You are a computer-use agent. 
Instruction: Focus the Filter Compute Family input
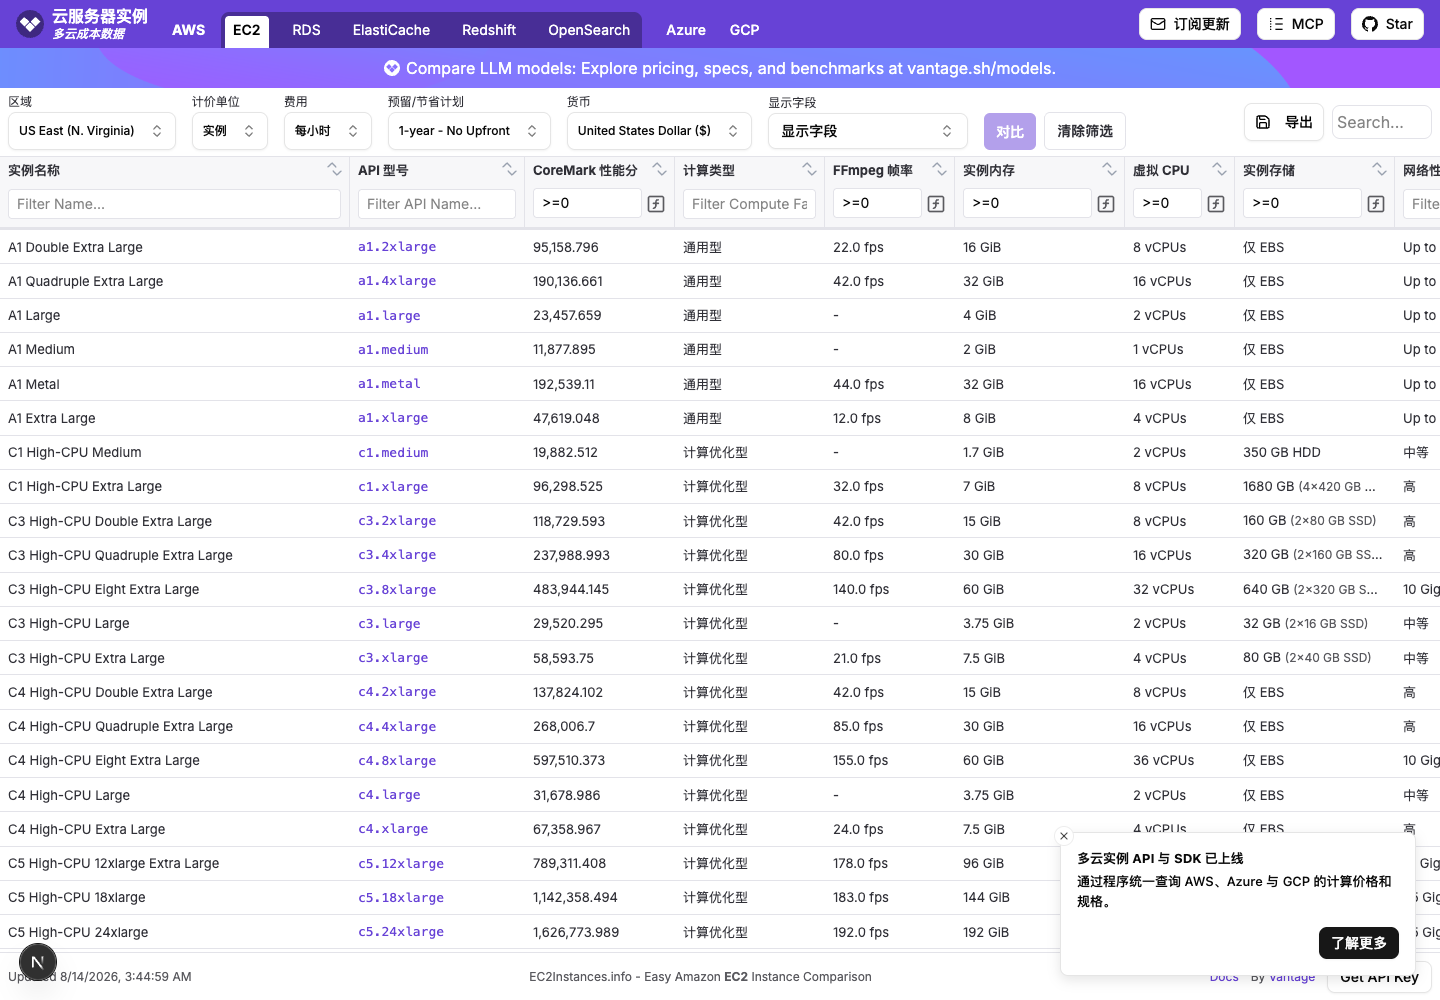coord(749,204)
